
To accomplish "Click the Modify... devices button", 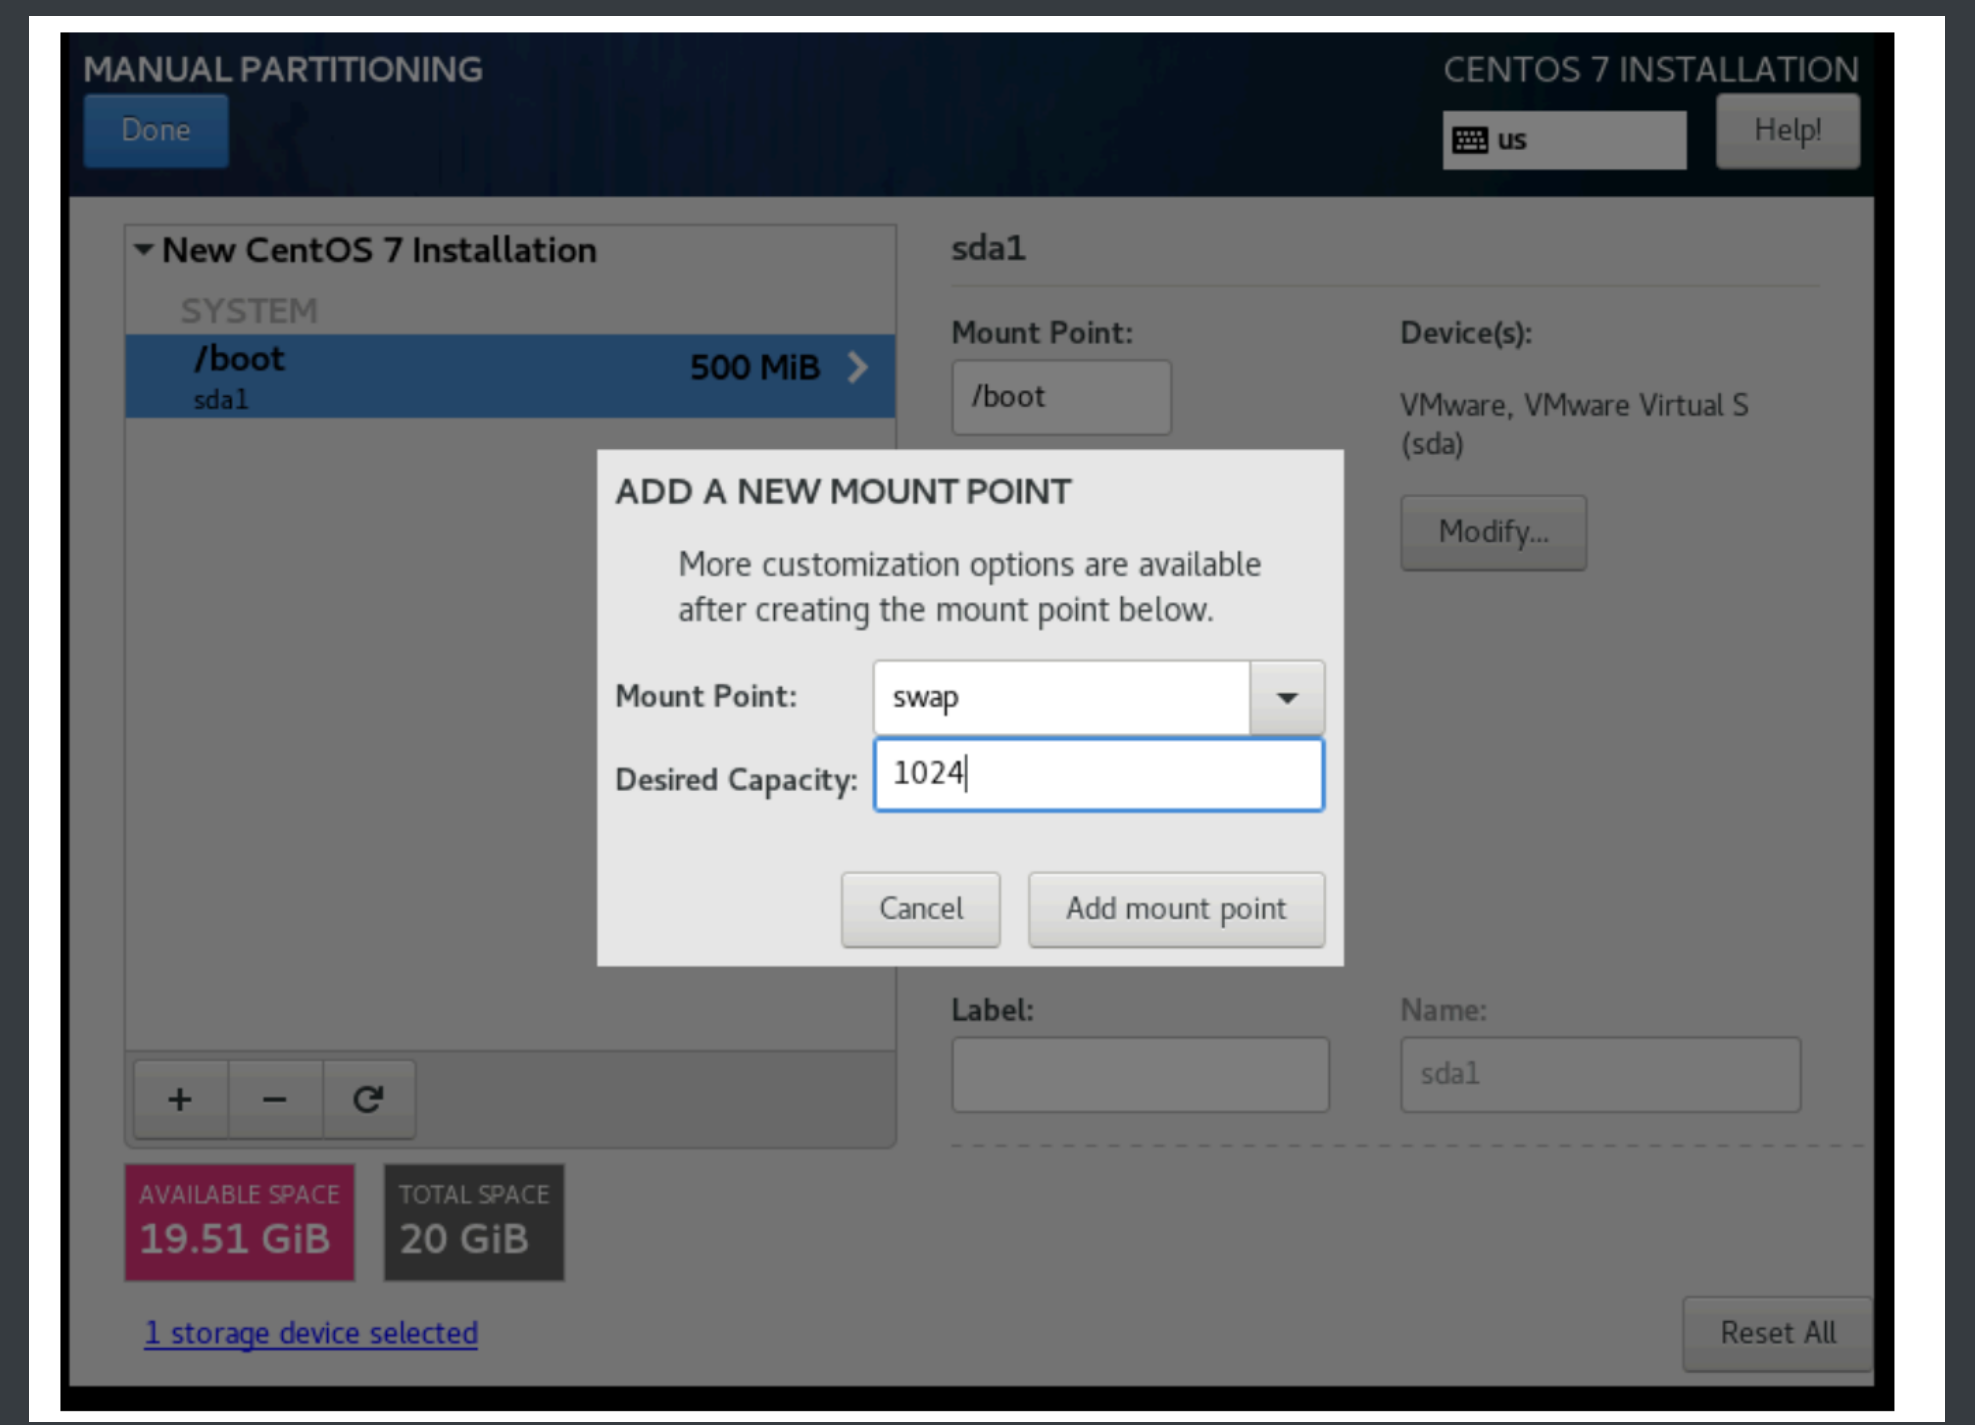I will (x=1492, y=532).
